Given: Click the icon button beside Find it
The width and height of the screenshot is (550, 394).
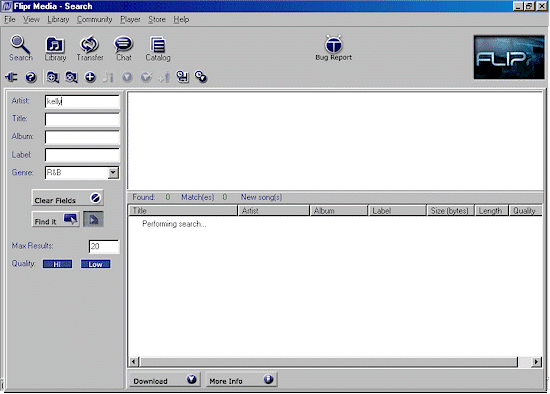Looking at the screenshot, I should [x=93, y=219].
